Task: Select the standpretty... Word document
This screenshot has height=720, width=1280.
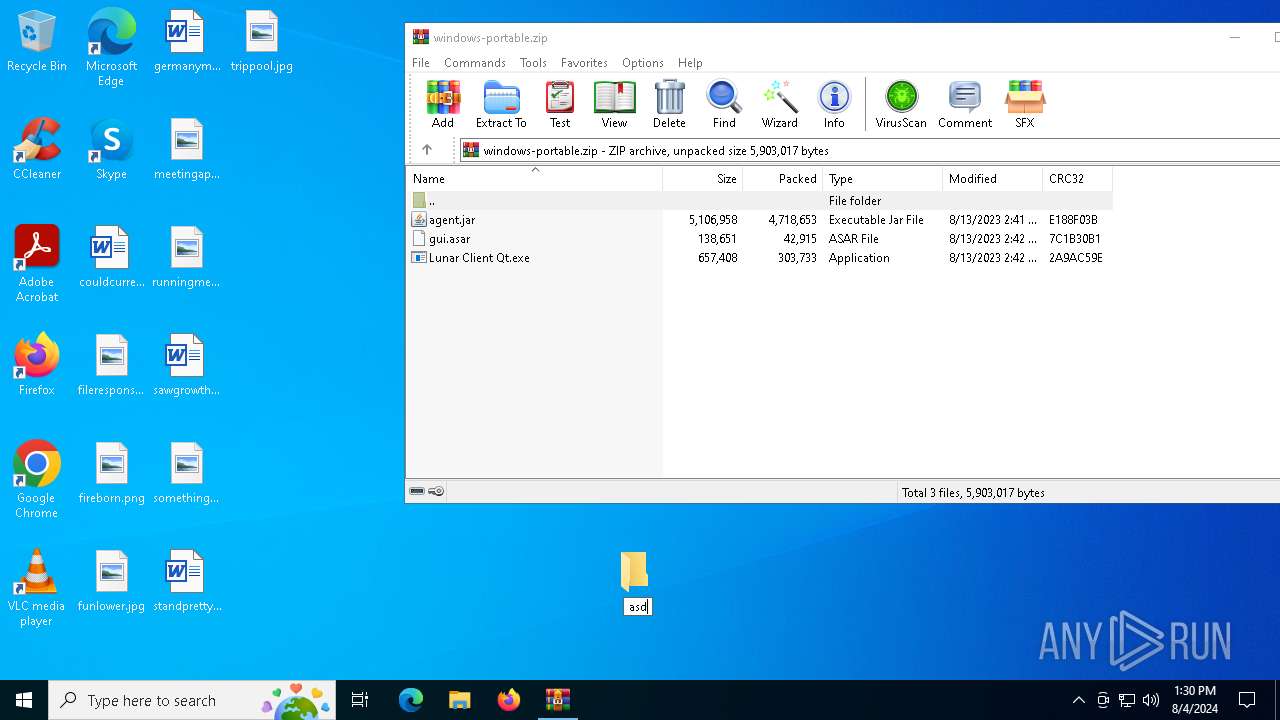Action: (187, 581)
